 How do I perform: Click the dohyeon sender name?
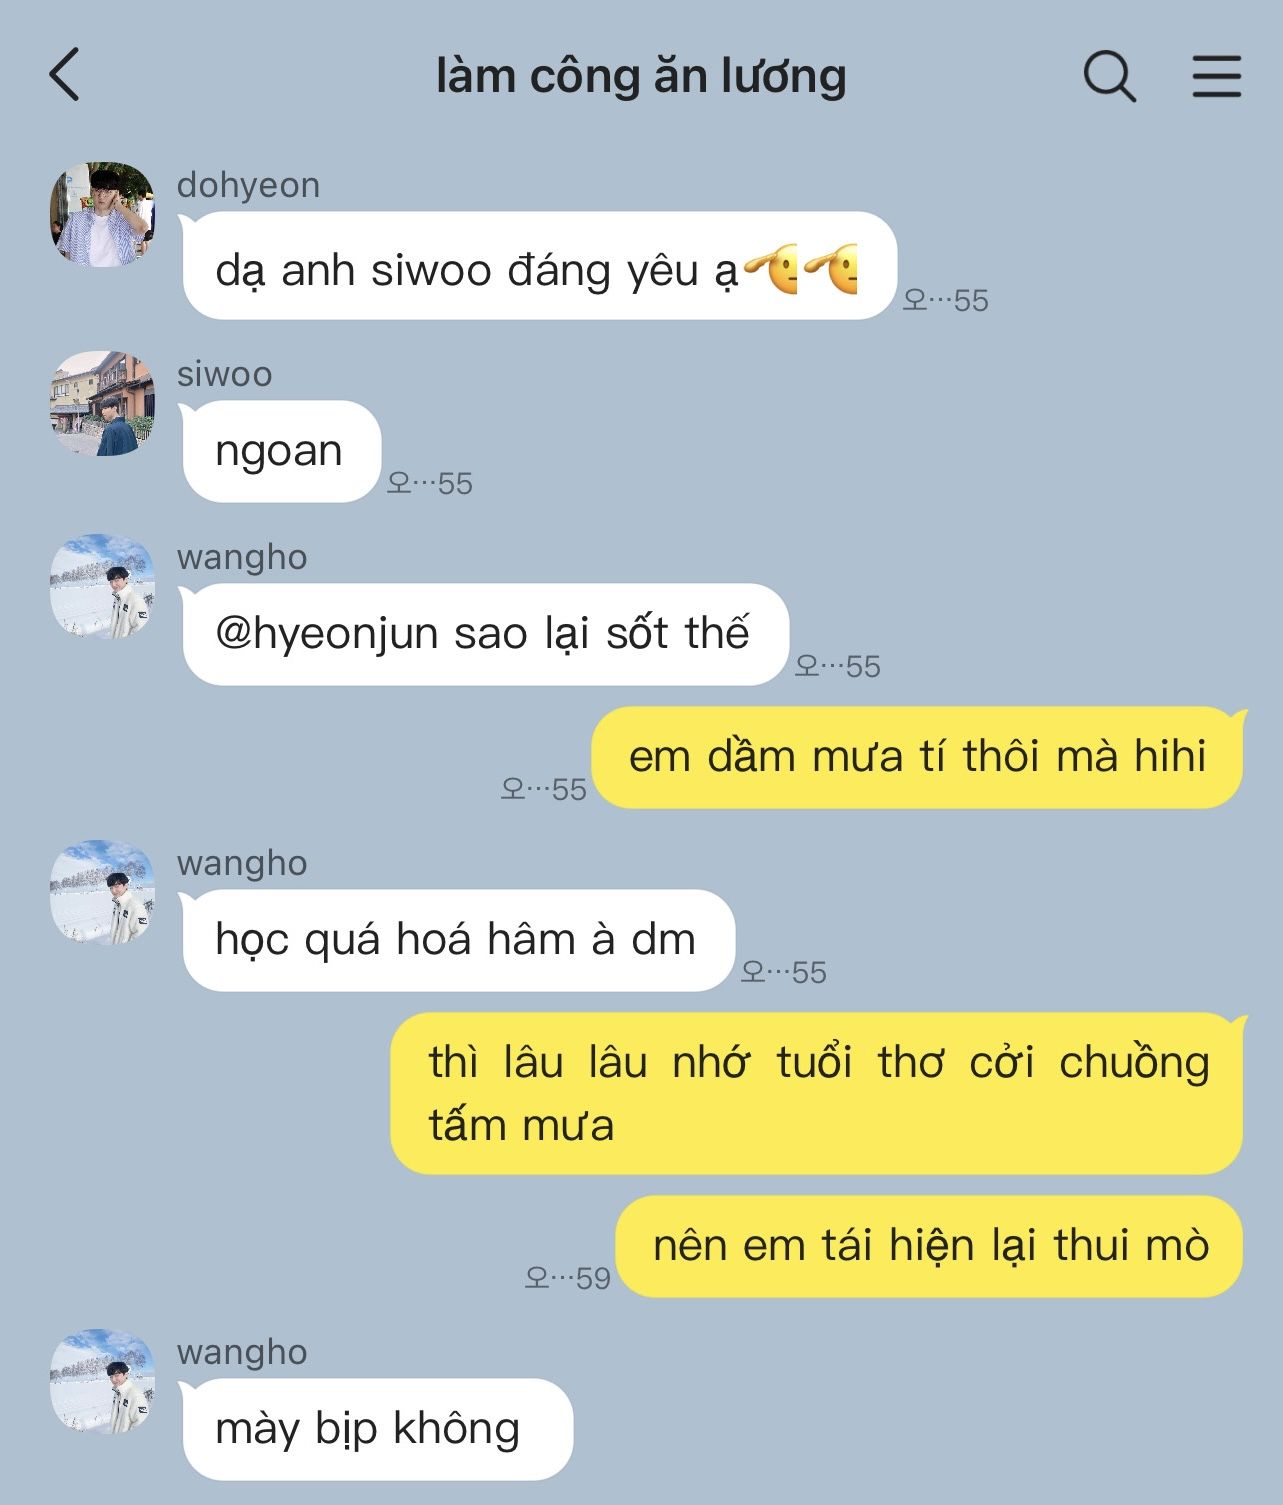248,185
